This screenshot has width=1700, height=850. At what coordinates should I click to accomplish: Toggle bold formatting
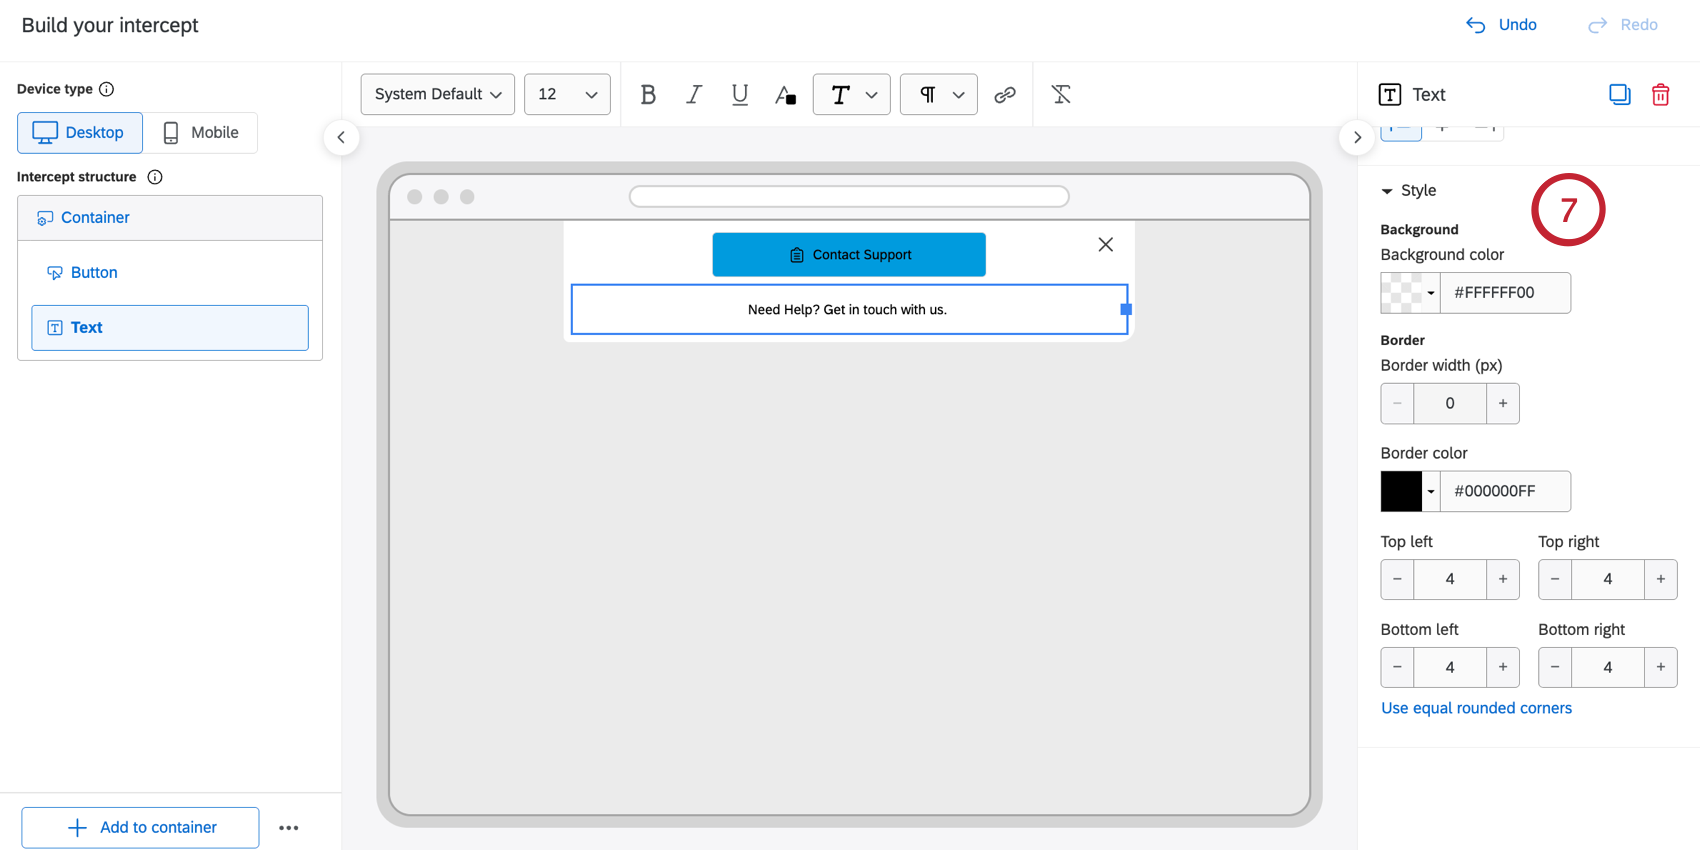[x=648, y=94]
